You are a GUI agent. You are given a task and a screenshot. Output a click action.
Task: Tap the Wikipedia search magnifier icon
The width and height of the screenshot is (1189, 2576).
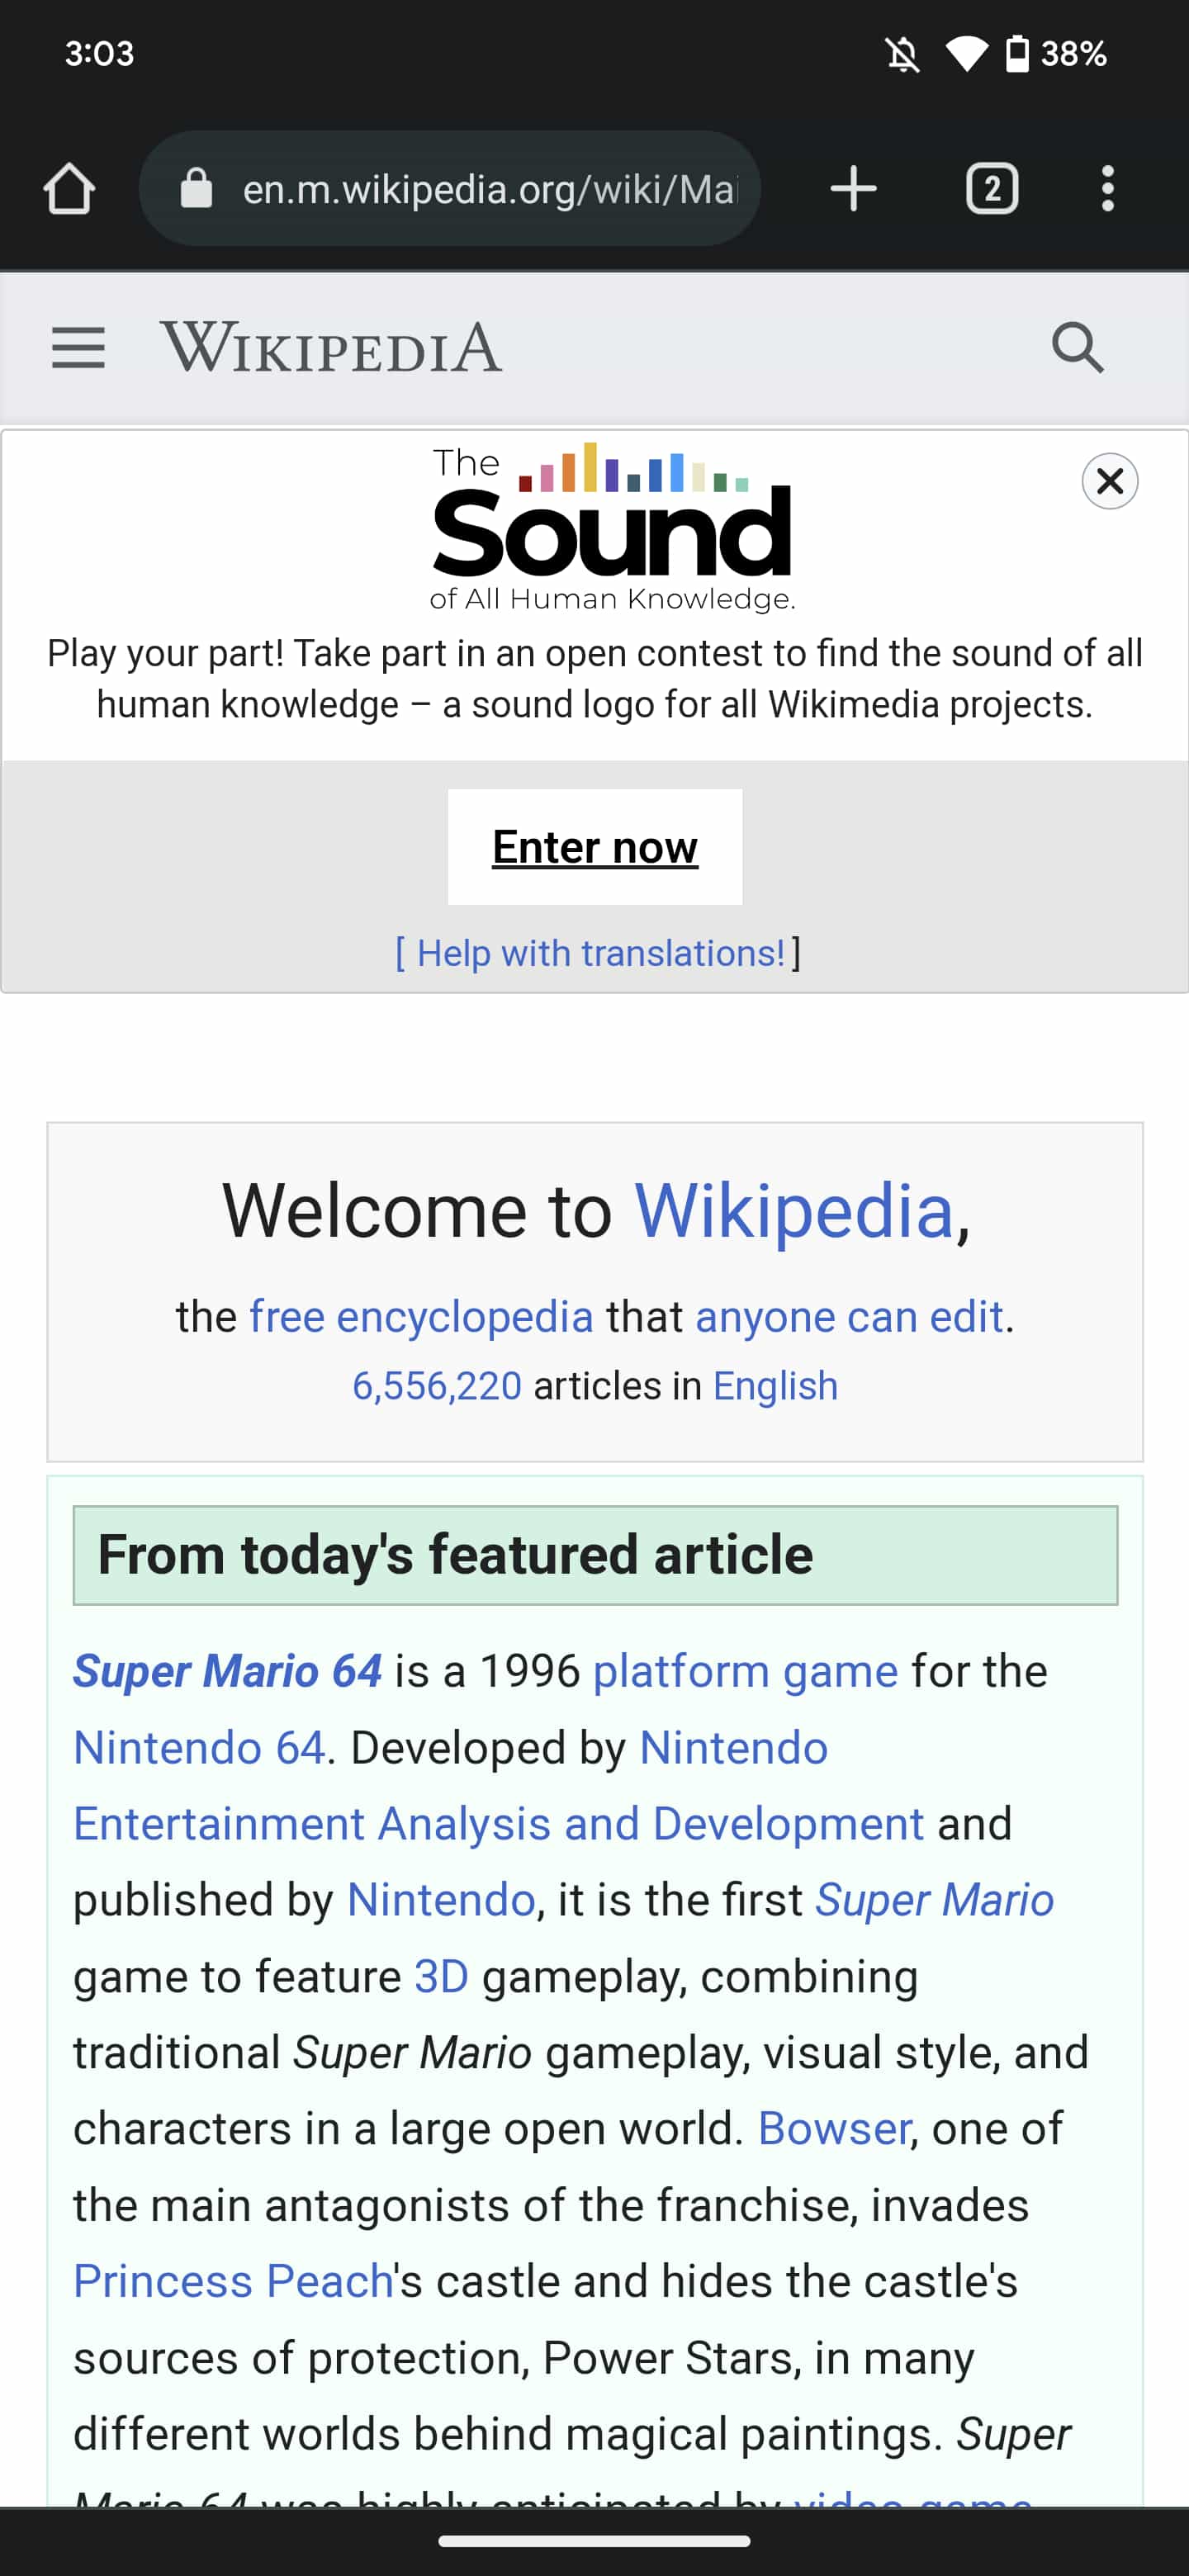point(1077,348)
